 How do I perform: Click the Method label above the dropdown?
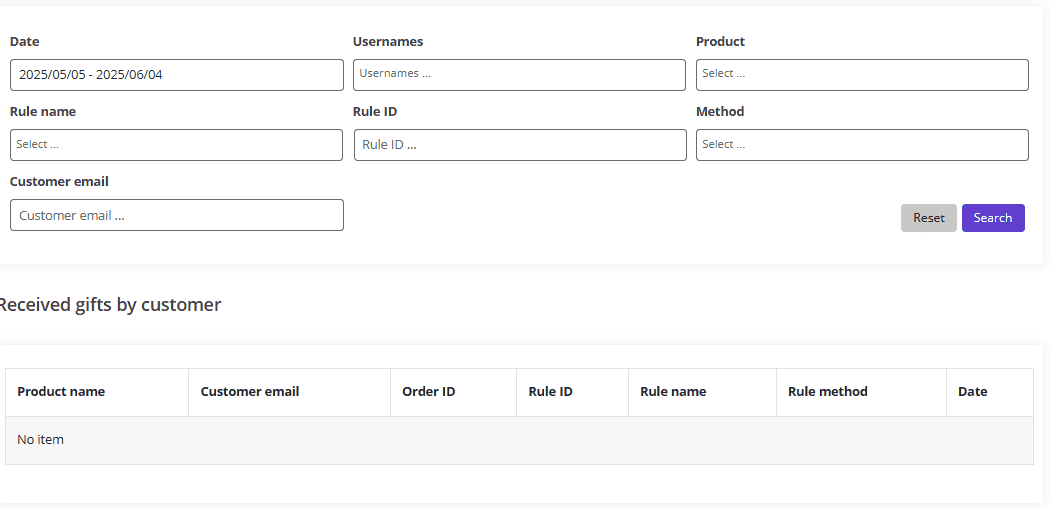click(x=720, y=112)
